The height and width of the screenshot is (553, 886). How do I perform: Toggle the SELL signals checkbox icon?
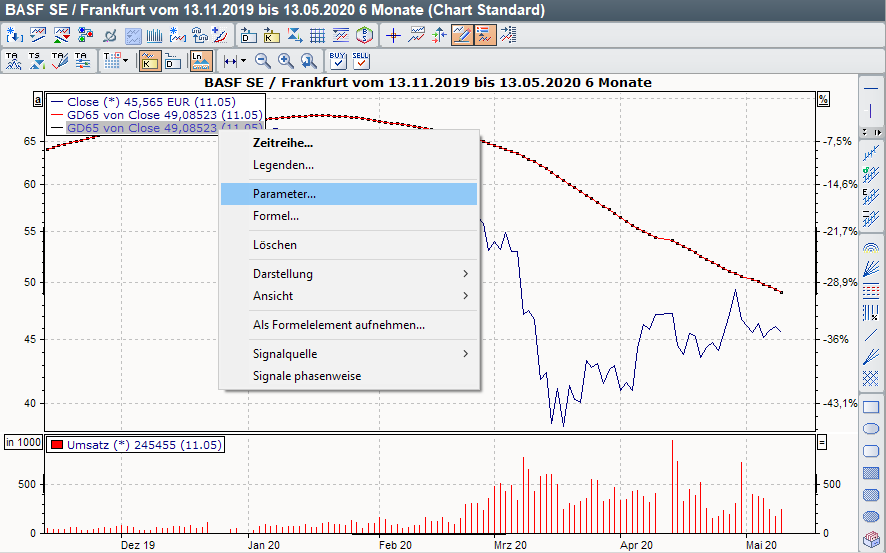pyautogui.click(x=361, y=61)
